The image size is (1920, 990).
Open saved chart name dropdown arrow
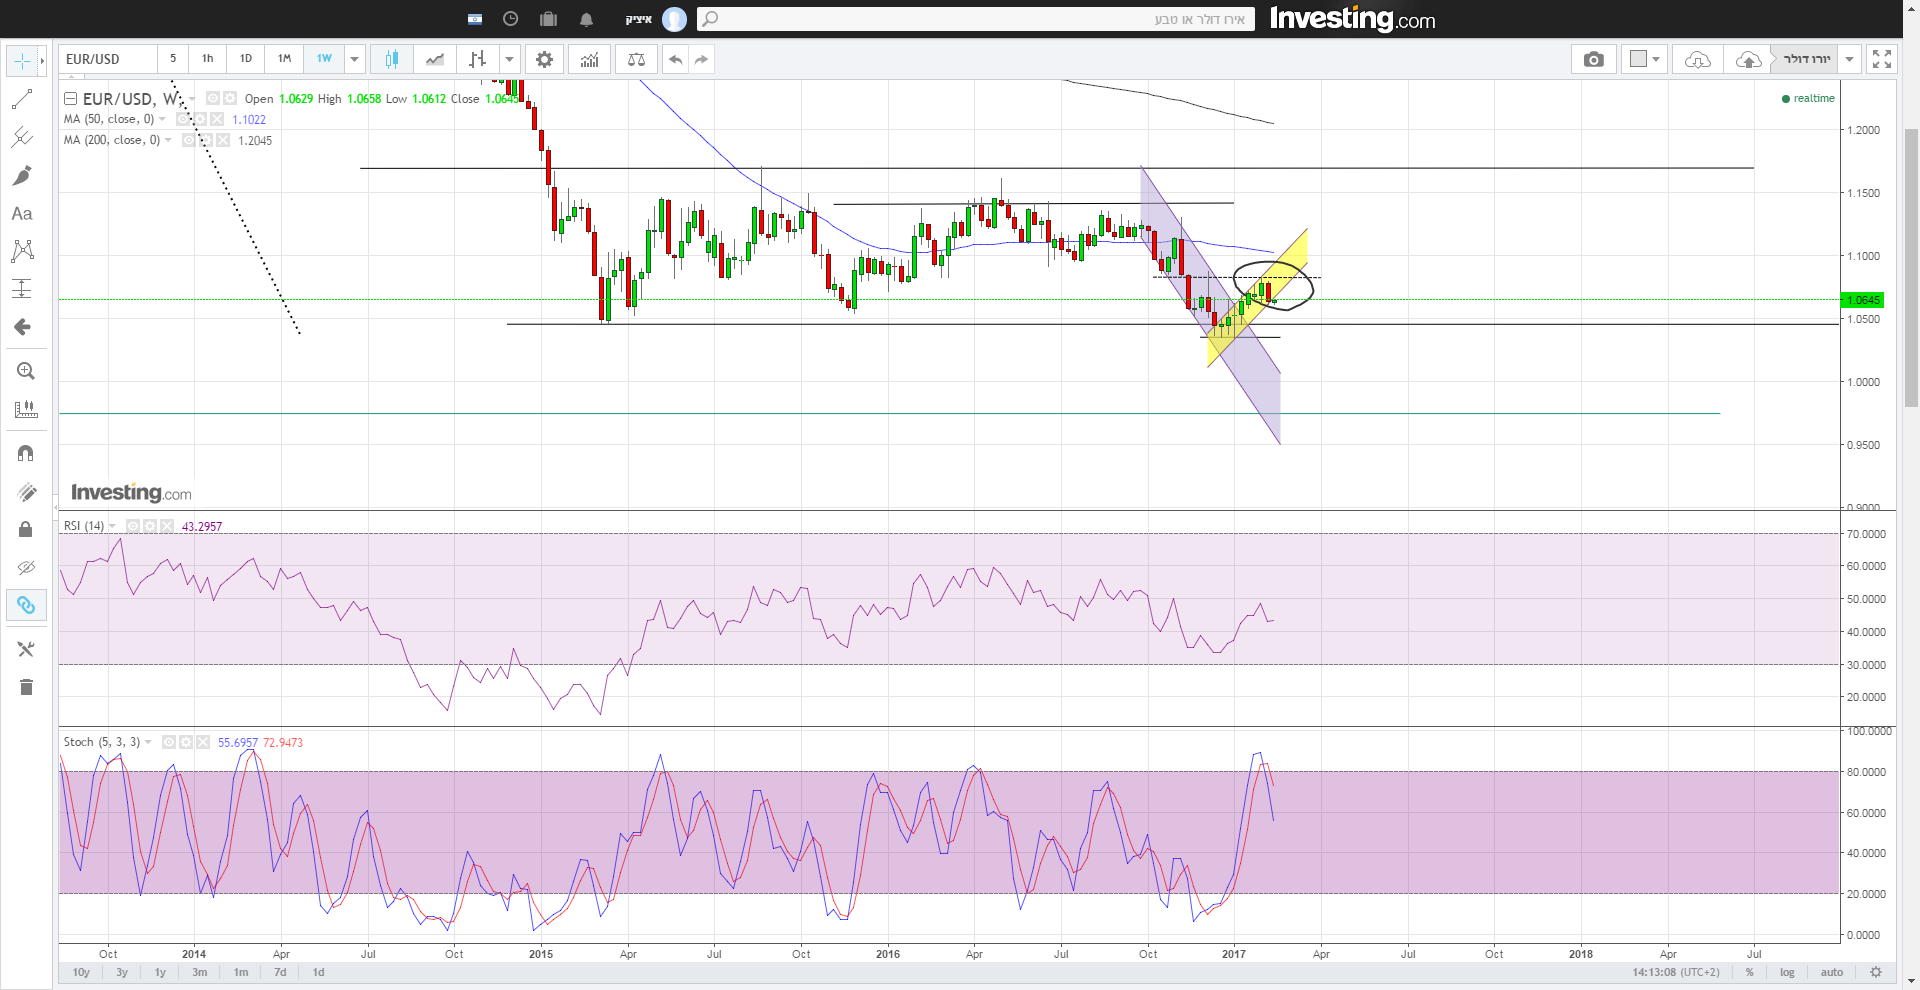click(x=1850, y=59)
